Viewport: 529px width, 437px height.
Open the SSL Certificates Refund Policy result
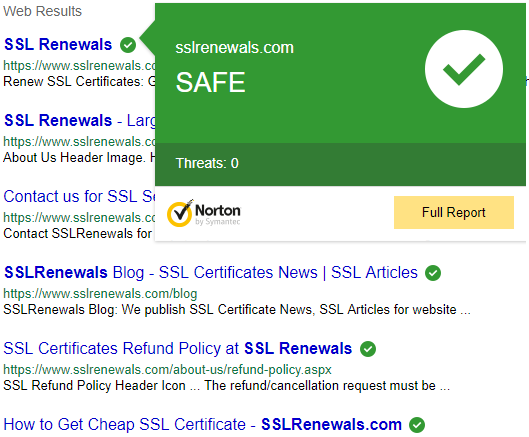pos(177,348)
